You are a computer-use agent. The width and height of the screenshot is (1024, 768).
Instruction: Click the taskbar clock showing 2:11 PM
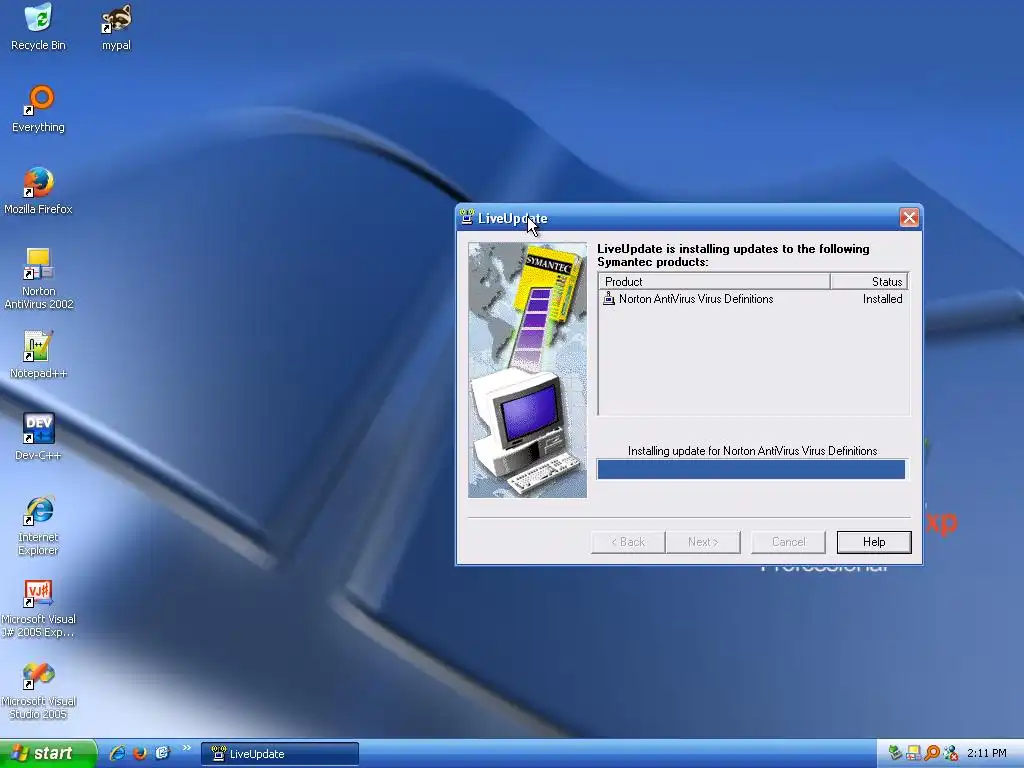pos(987,753)
